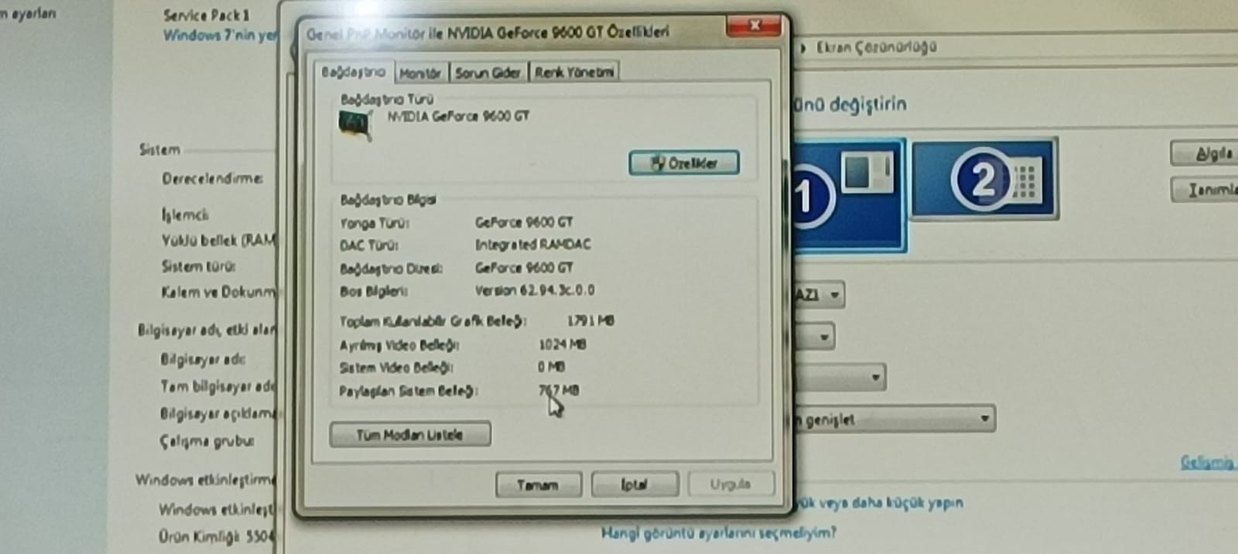Open the büyük veya daha küçük yapın link
The image size is (1238, 554).
point(880,502)
